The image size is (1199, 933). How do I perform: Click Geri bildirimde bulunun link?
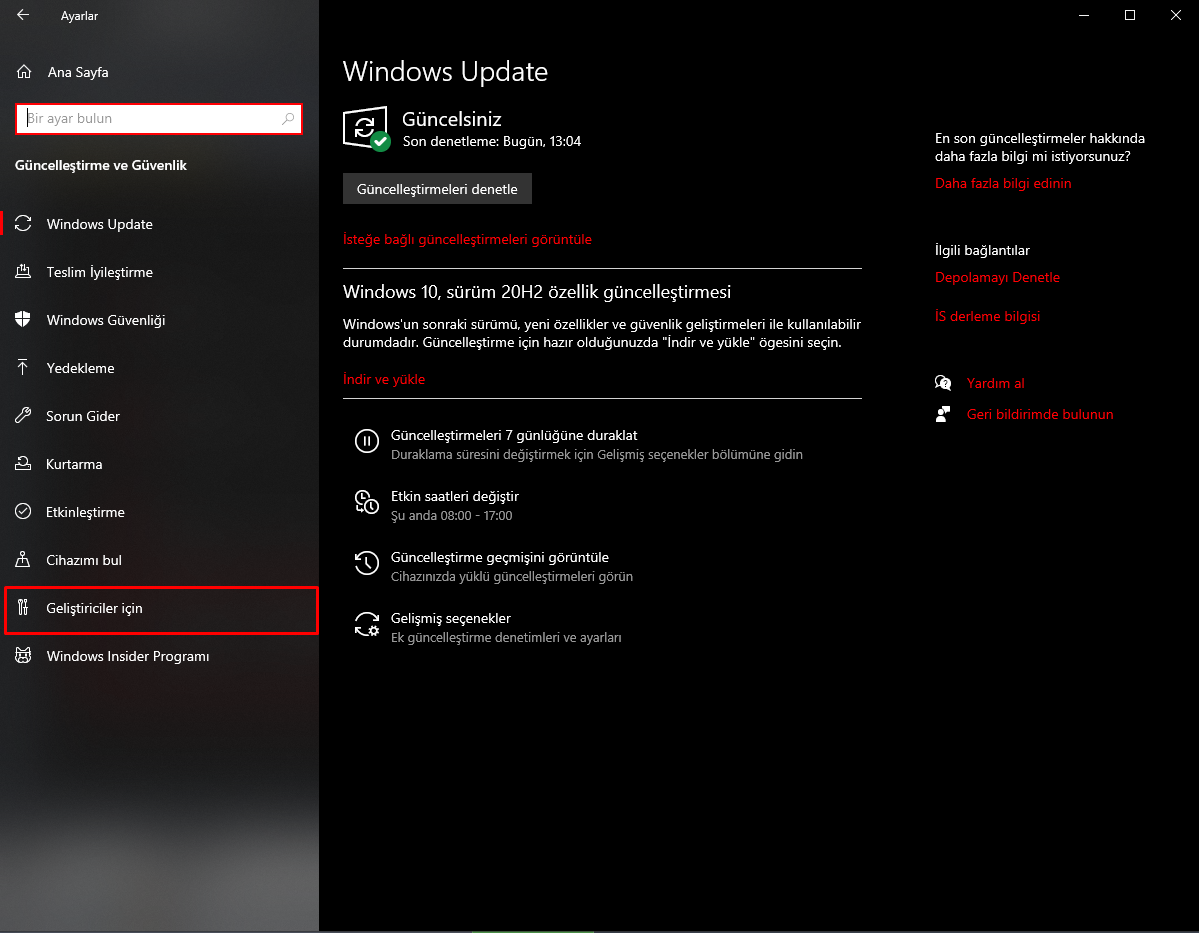(x=1040, y=414)
